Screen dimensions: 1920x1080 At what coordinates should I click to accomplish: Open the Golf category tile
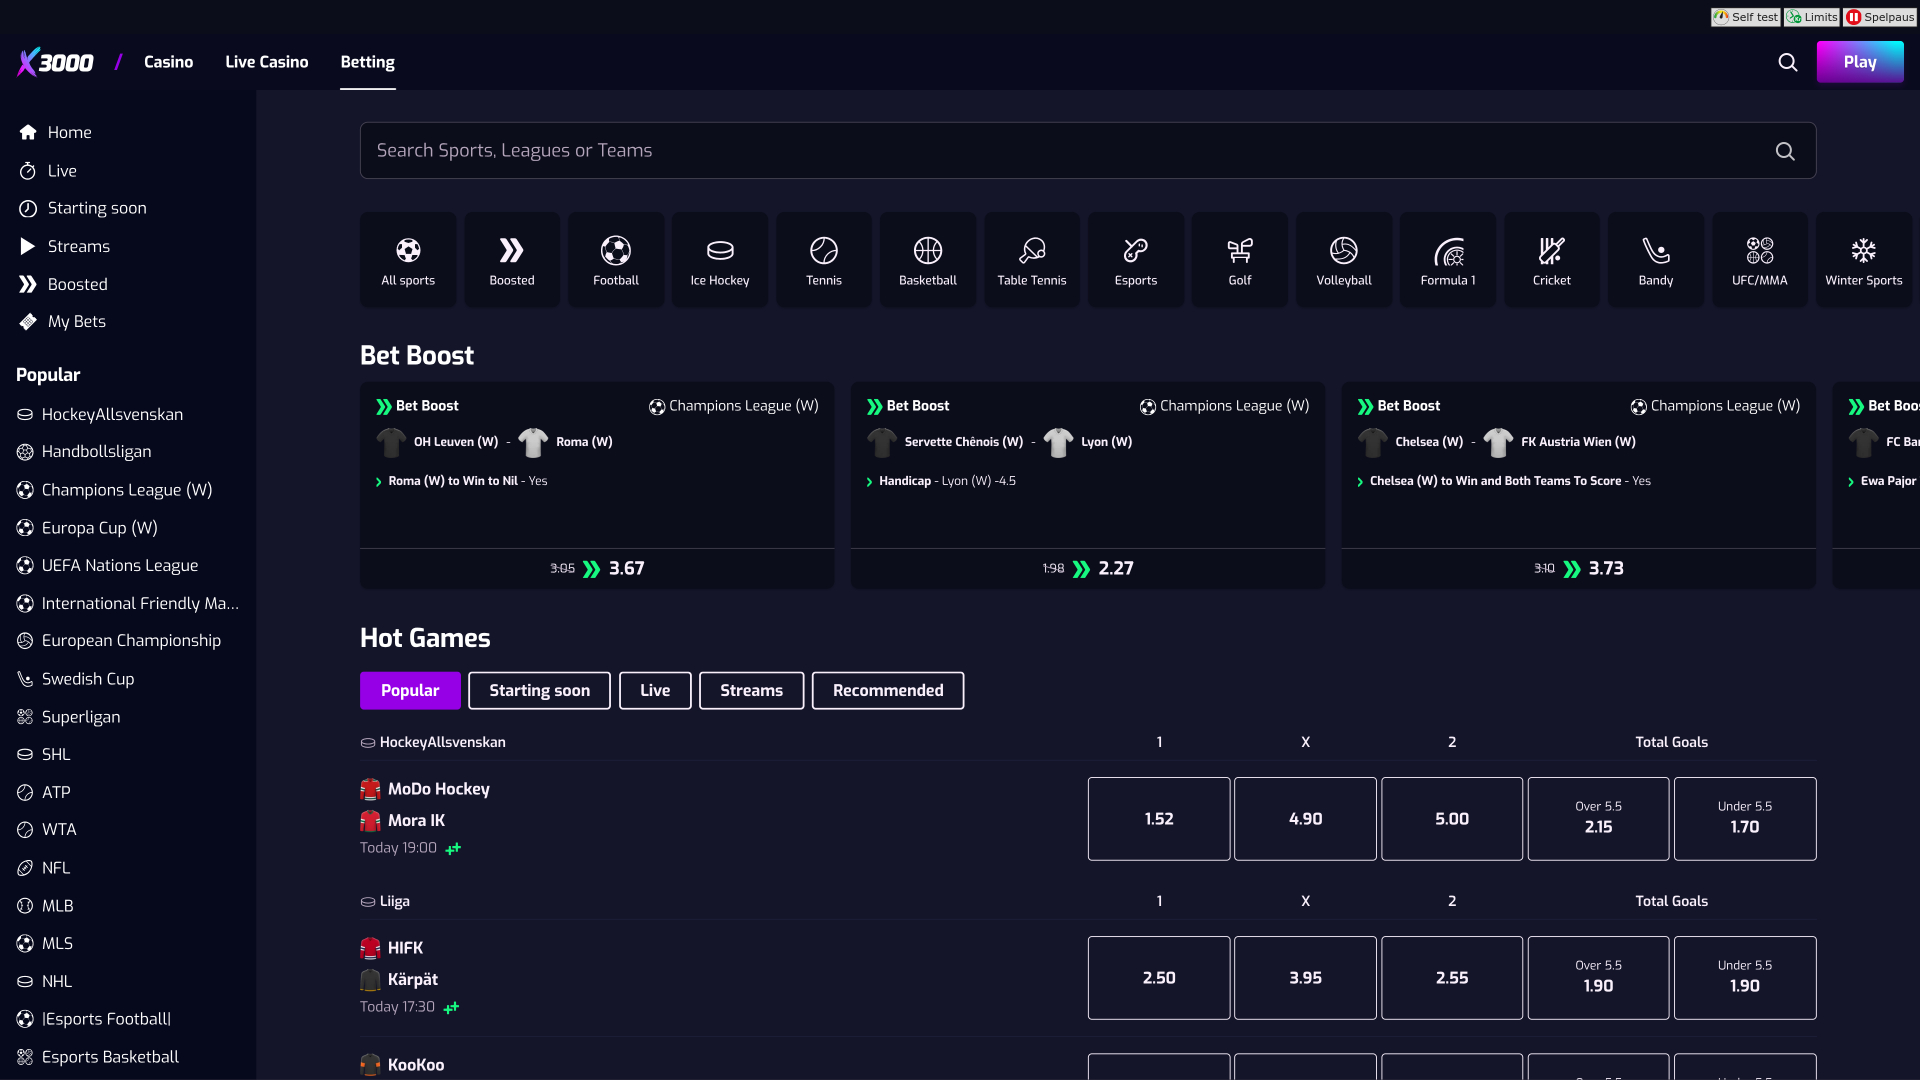(x=1240, y=260)
